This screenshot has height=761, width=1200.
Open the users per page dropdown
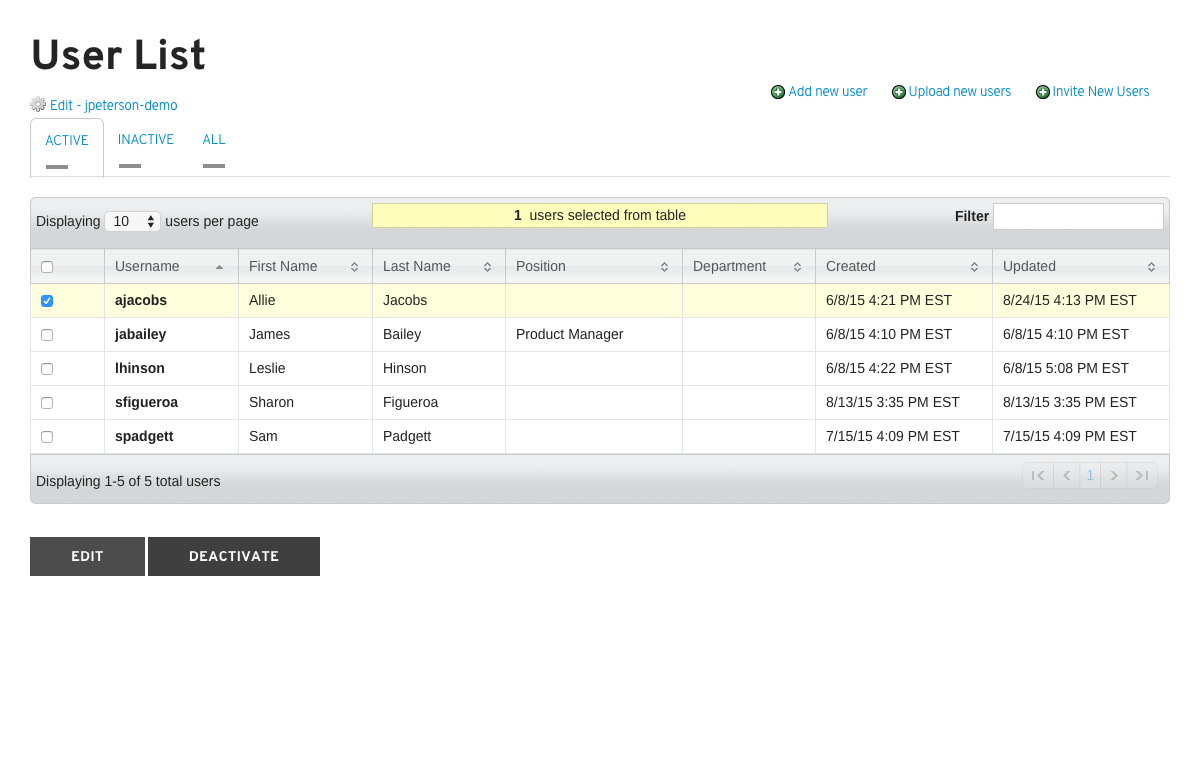tap(132, 221)
